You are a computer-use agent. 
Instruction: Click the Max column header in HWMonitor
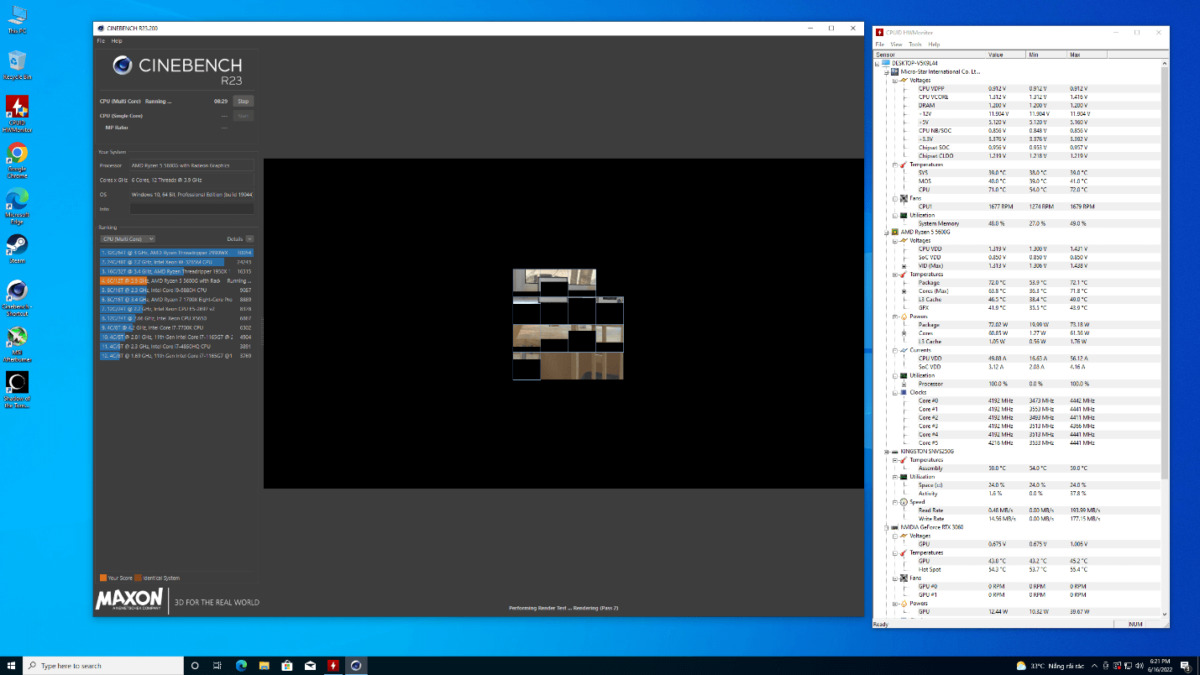[x=1075, y=54]
